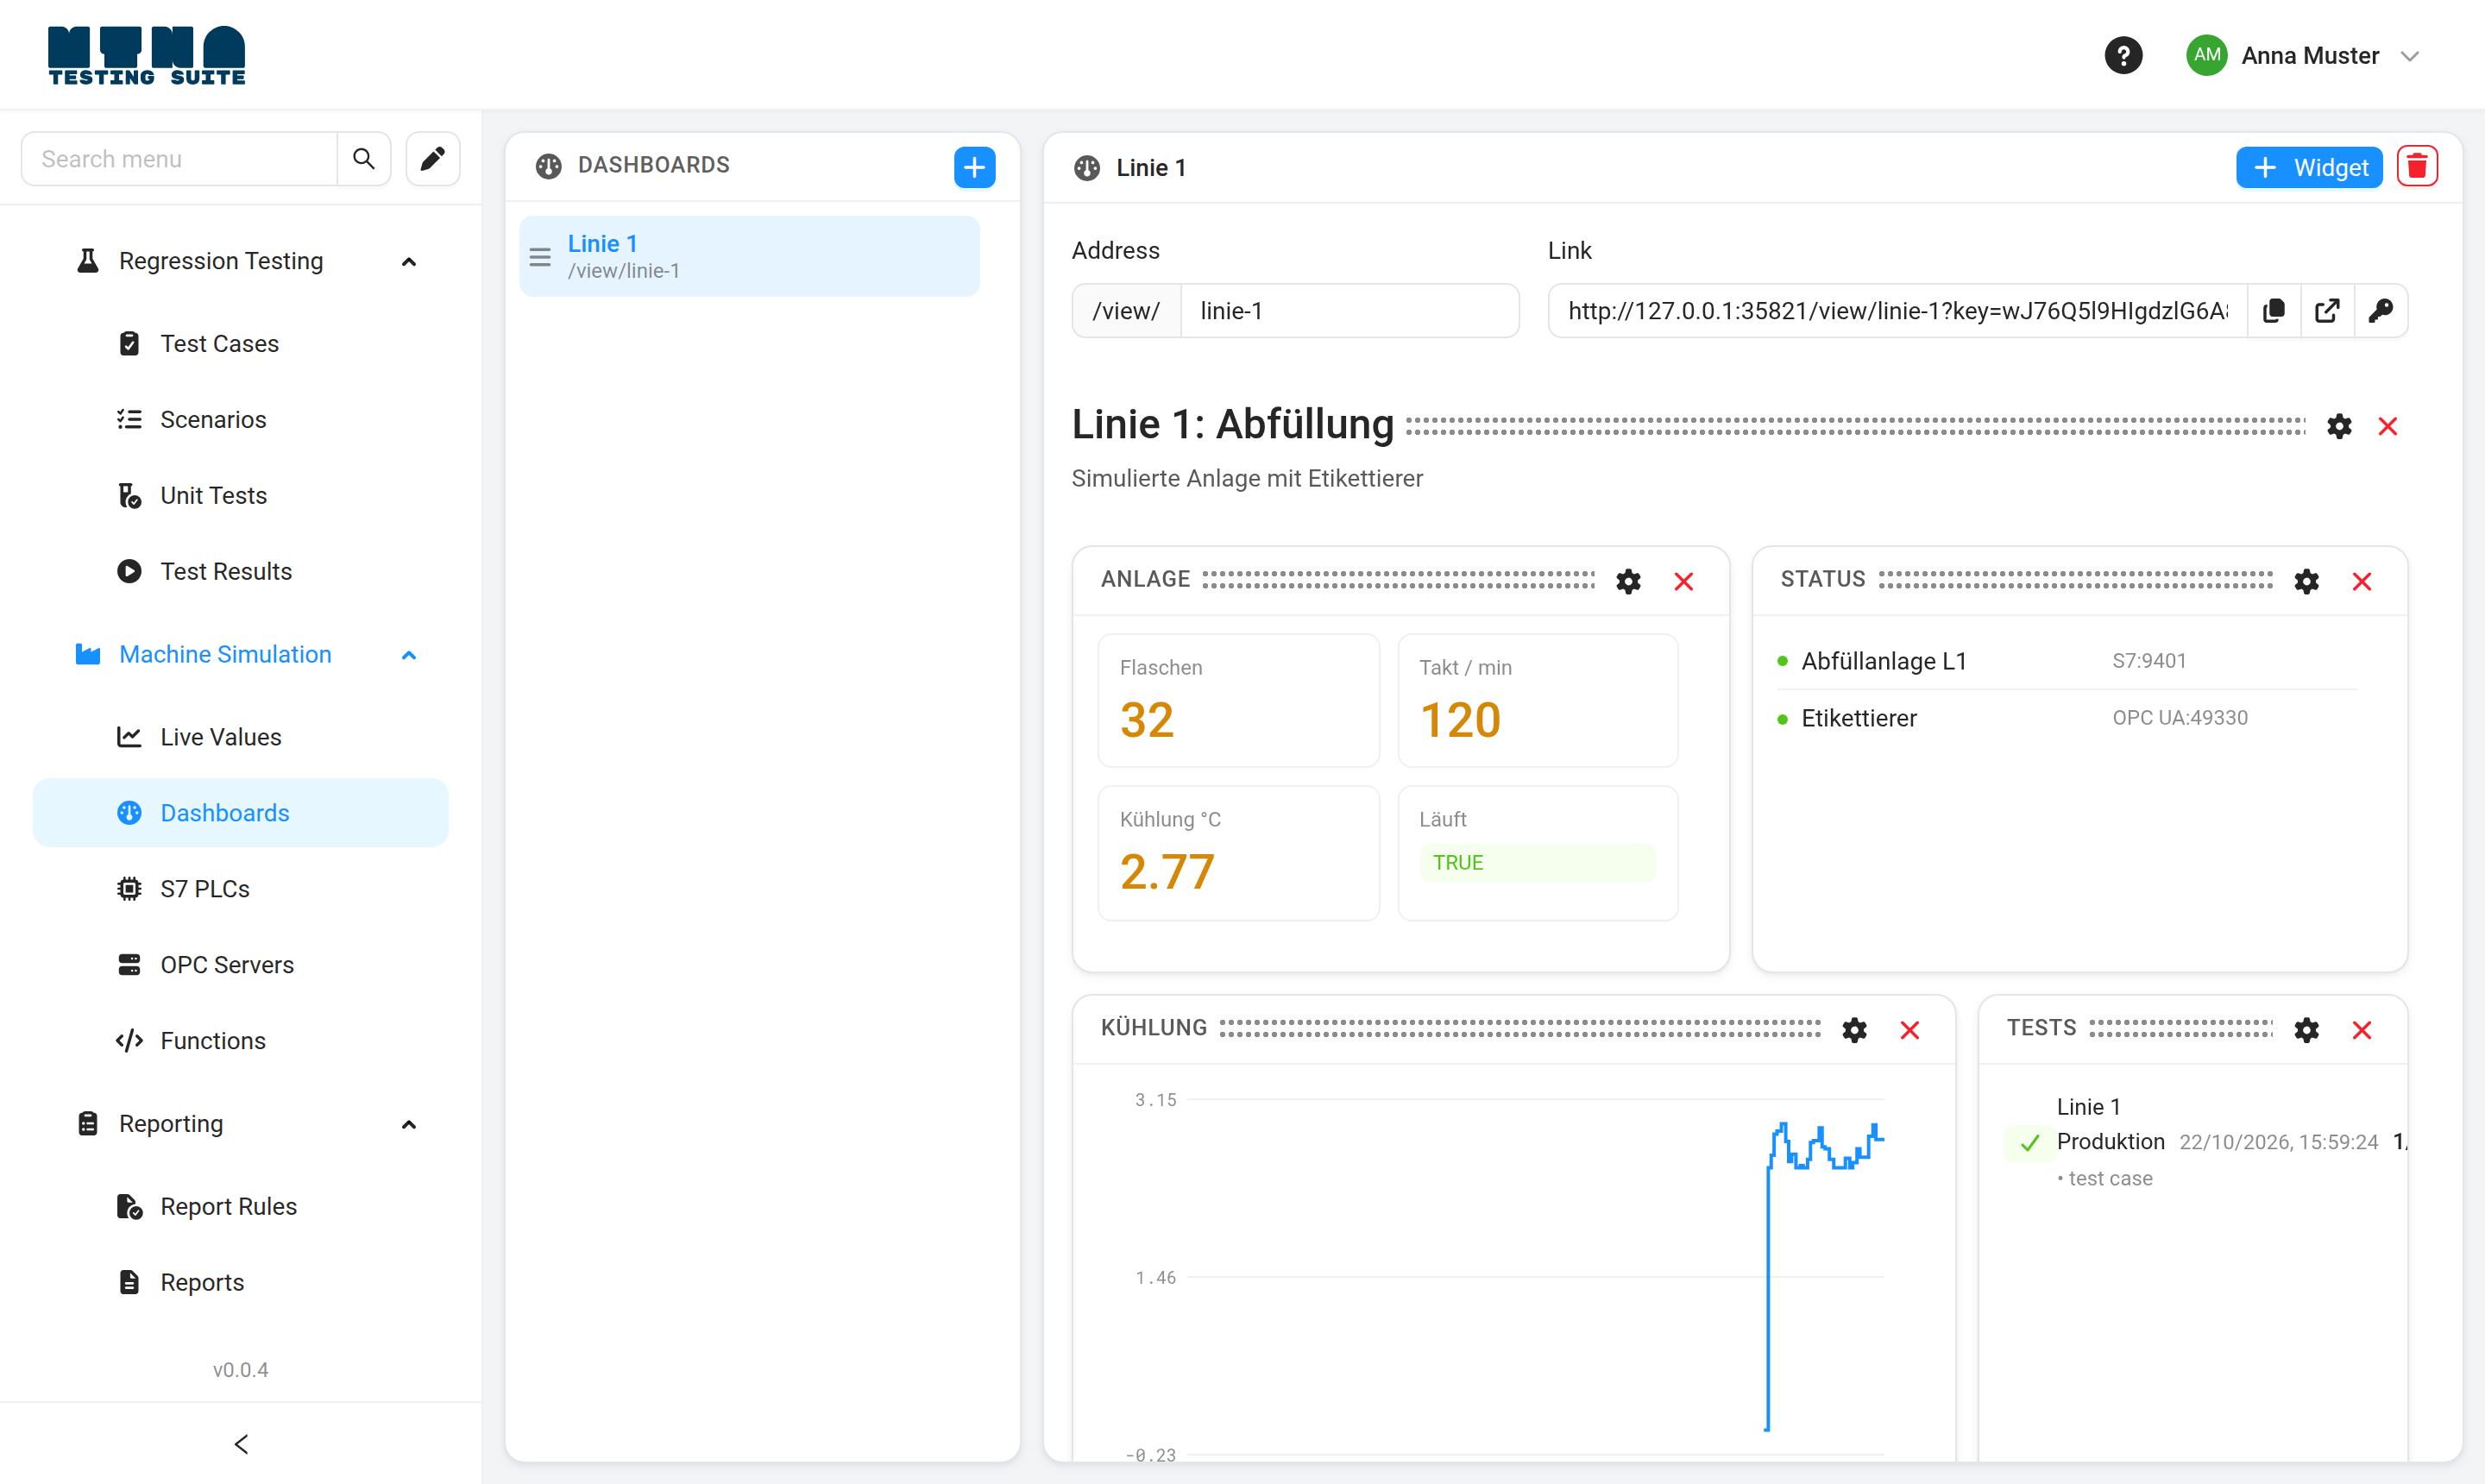Click the MUNA Testing Suite logo

coord(146,55)
